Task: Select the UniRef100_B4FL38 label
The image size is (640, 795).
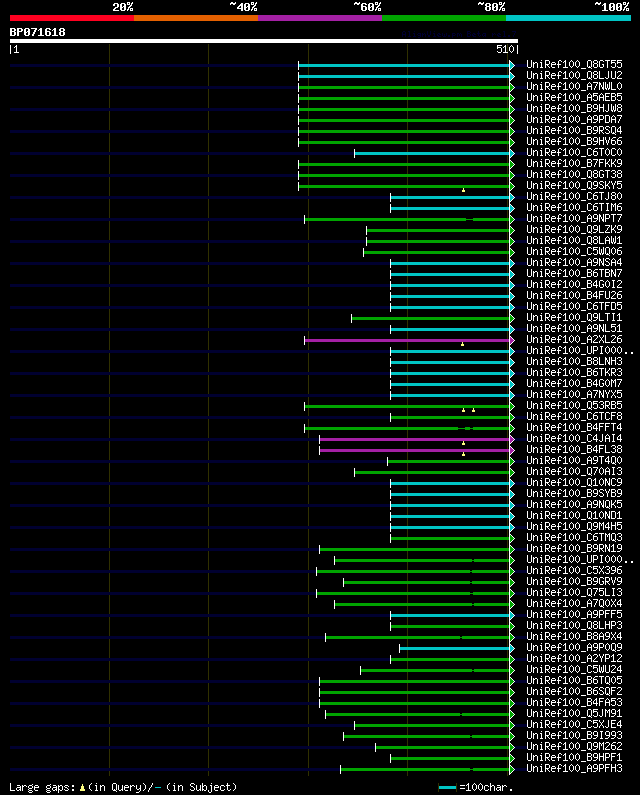Action: coord(574,450)
